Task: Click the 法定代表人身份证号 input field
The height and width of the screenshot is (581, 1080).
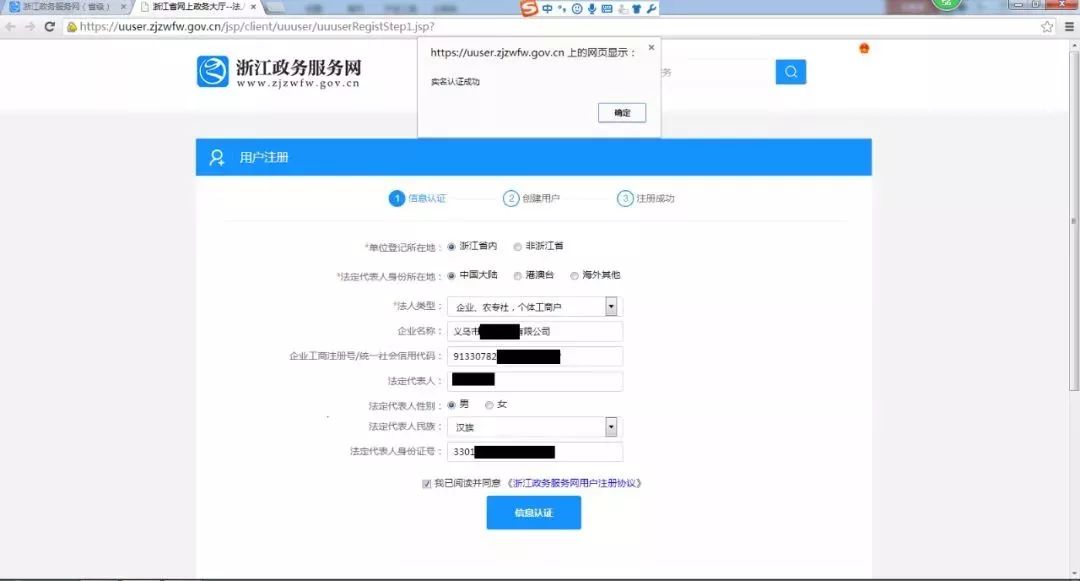Action: 535,452
